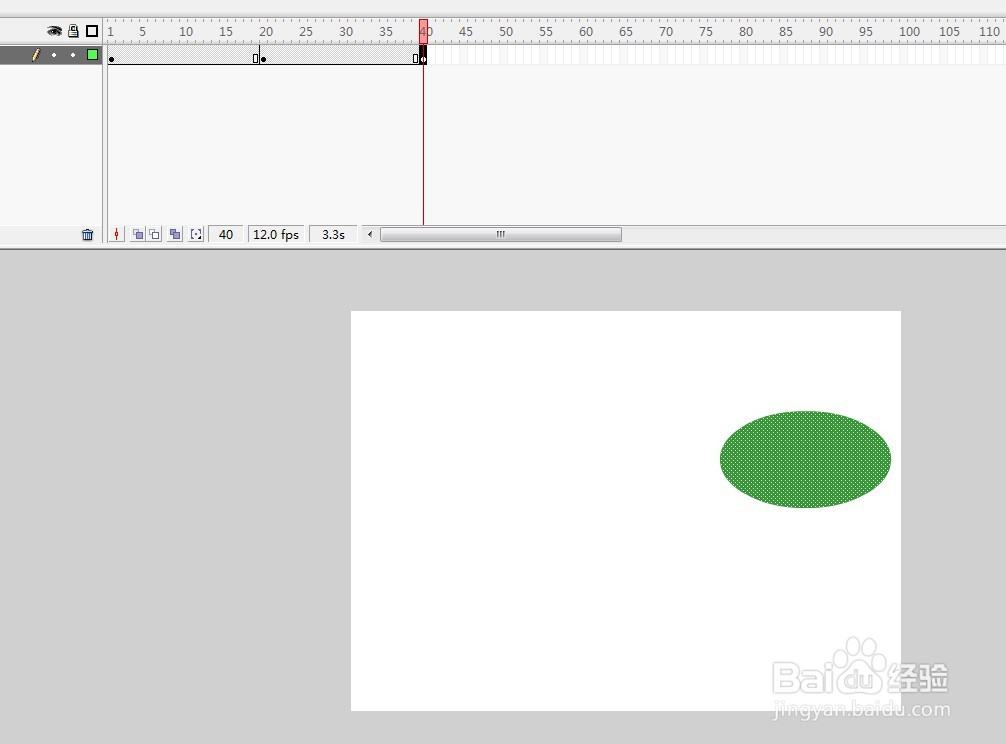Turn on Edit Multiple Frames
The height and width of the screenshot is (744, 1006).
click(x=175, y=234)
